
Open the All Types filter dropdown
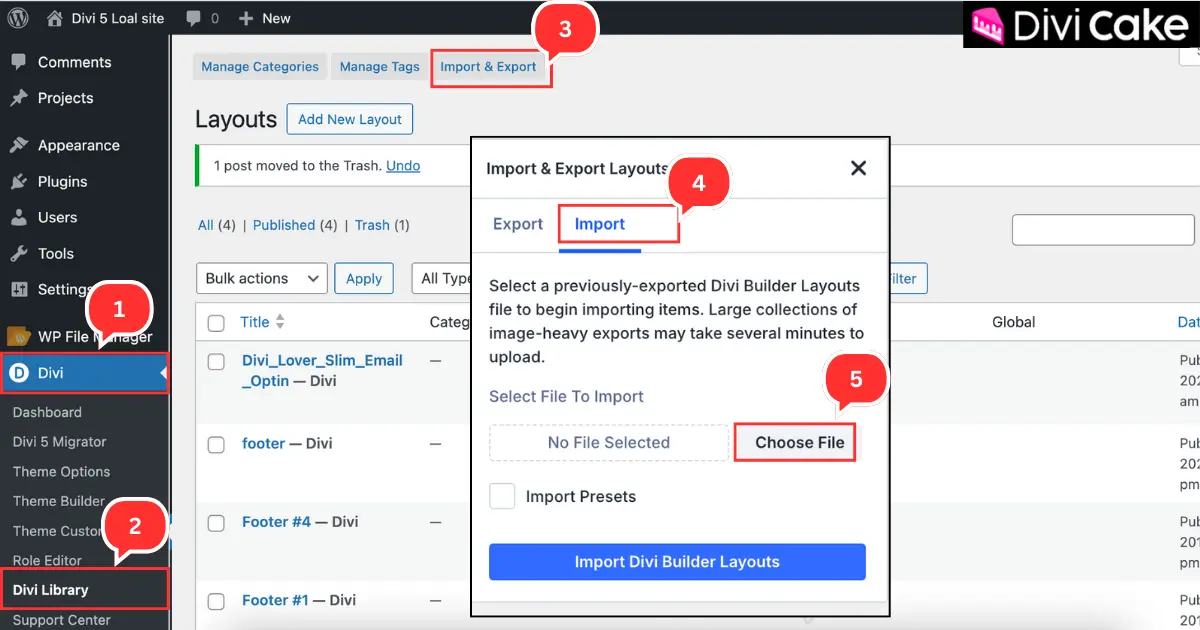(441, 278)
